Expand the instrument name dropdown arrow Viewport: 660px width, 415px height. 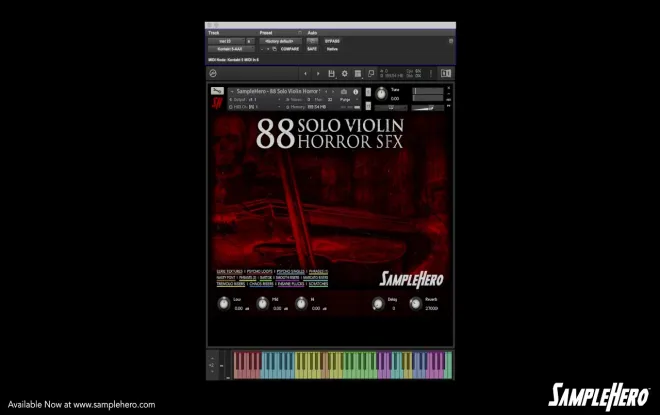232,91
